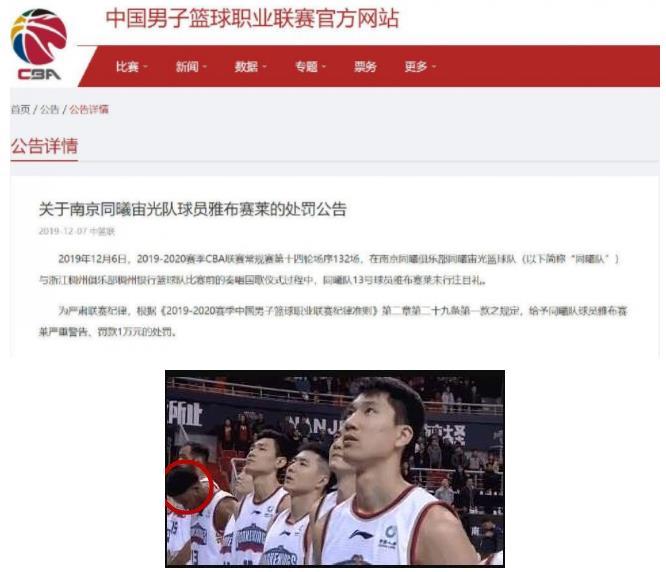
Task: Open the 公告 breadcrumb link
Action: (49, 110)
